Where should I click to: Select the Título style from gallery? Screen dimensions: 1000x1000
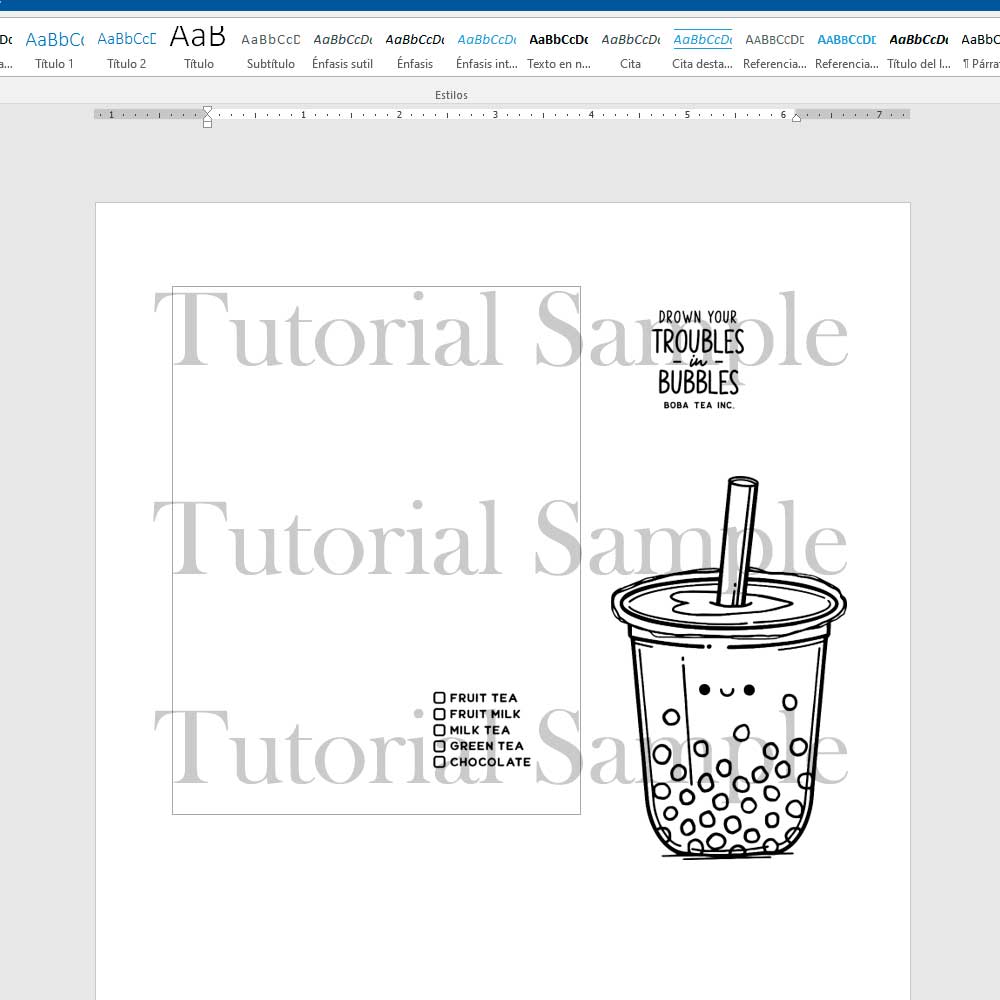pyautogui.click(x=198, y=49)
